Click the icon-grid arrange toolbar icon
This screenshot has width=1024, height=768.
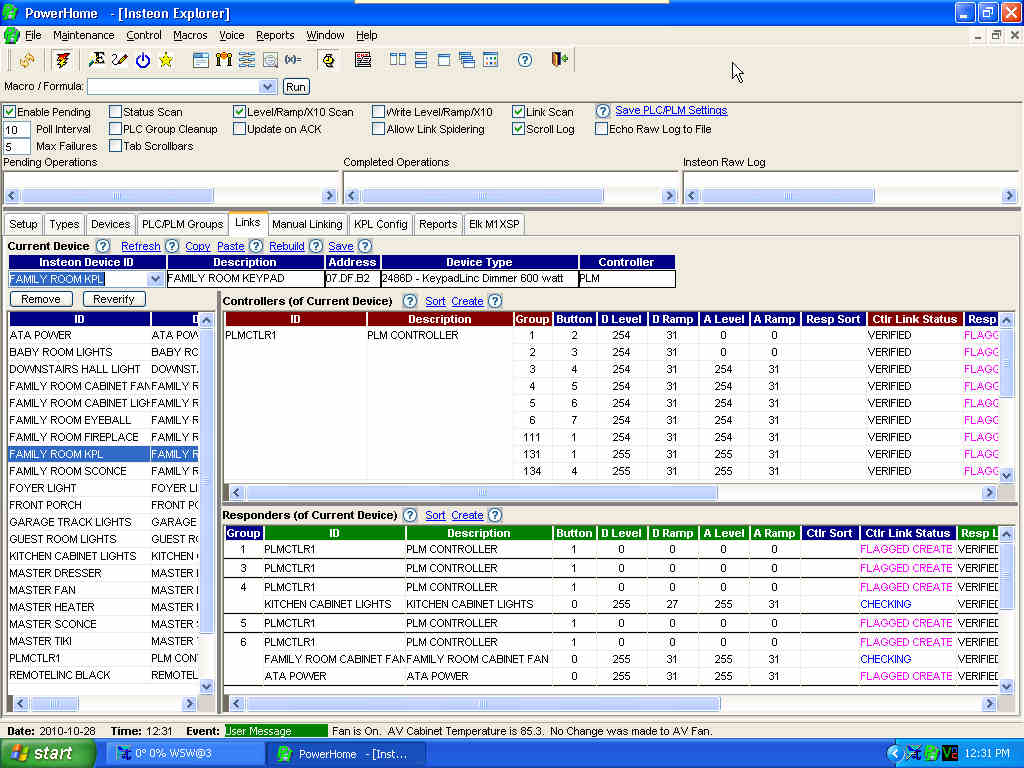(490, 60)
